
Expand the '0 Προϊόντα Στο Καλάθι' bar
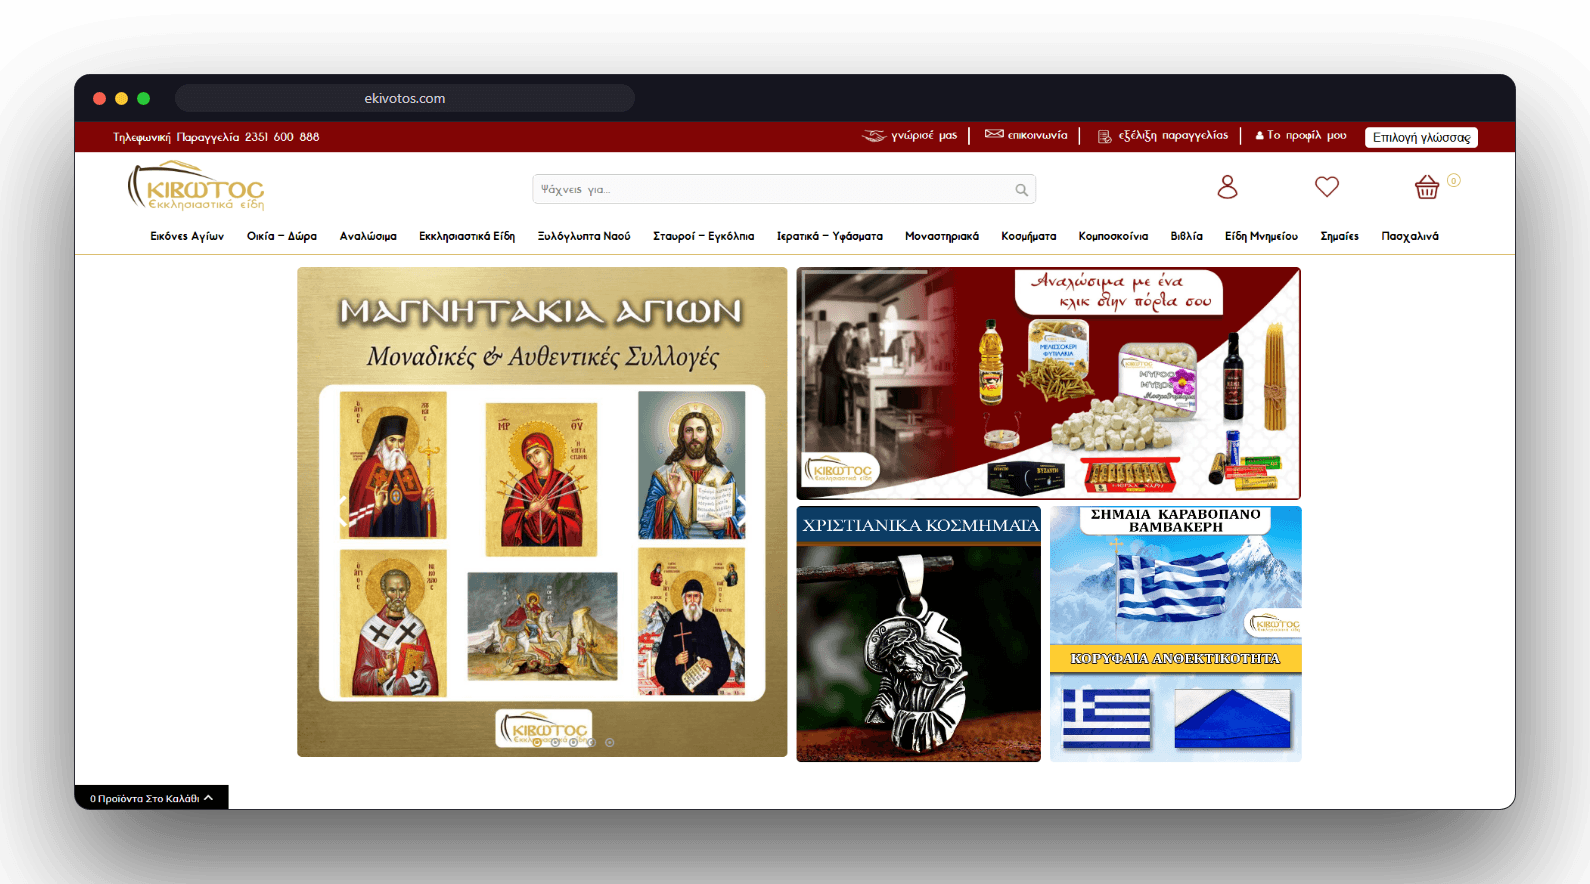[x=151, y=798]
